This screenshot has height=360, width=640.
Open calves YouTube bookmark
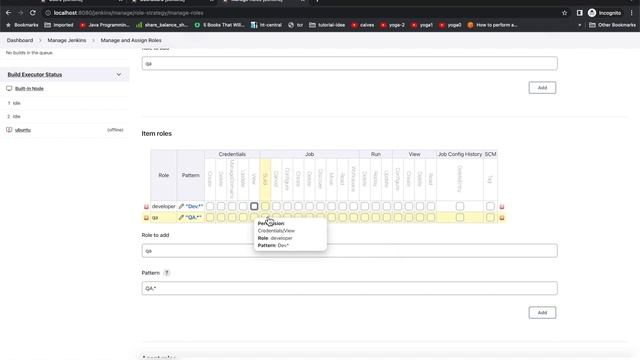(363, 25)
